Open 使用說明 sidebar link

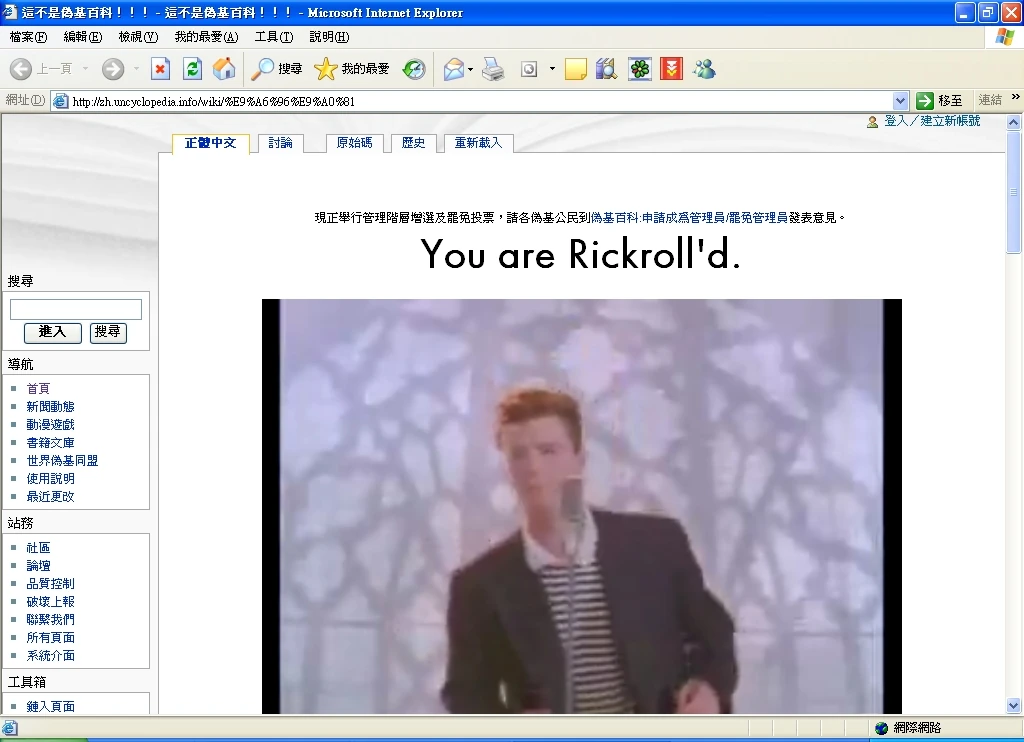click(50, 479)
